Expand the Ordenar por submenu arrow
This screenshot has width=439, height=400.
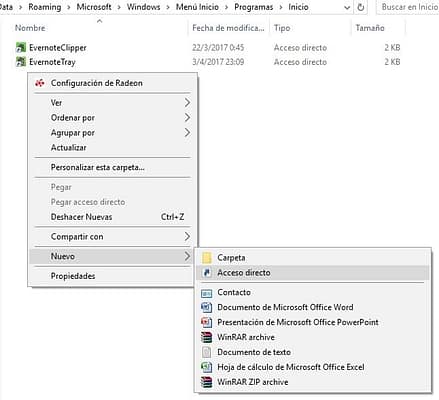[x=187, y=118]
